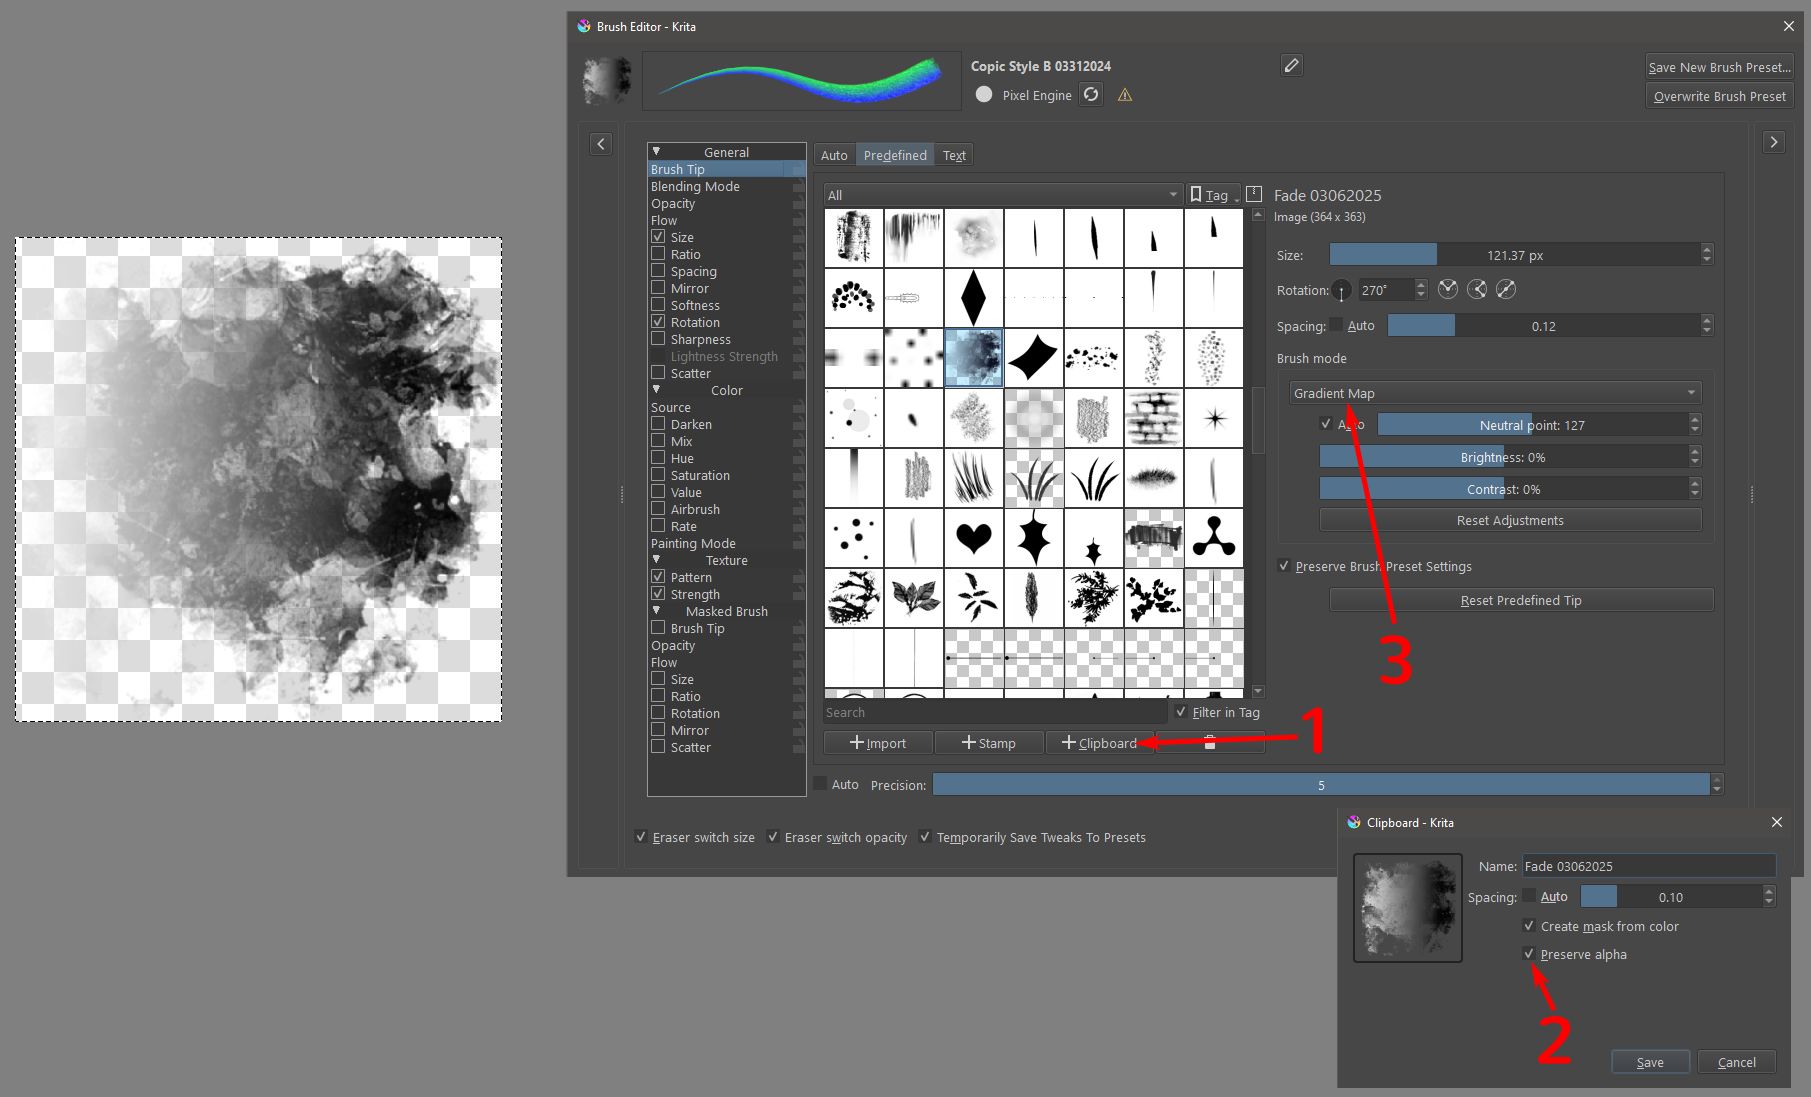The image size is (1811, 1097).
Task: Click the Reset Predefined Tip button
Action: [1520, 600]
